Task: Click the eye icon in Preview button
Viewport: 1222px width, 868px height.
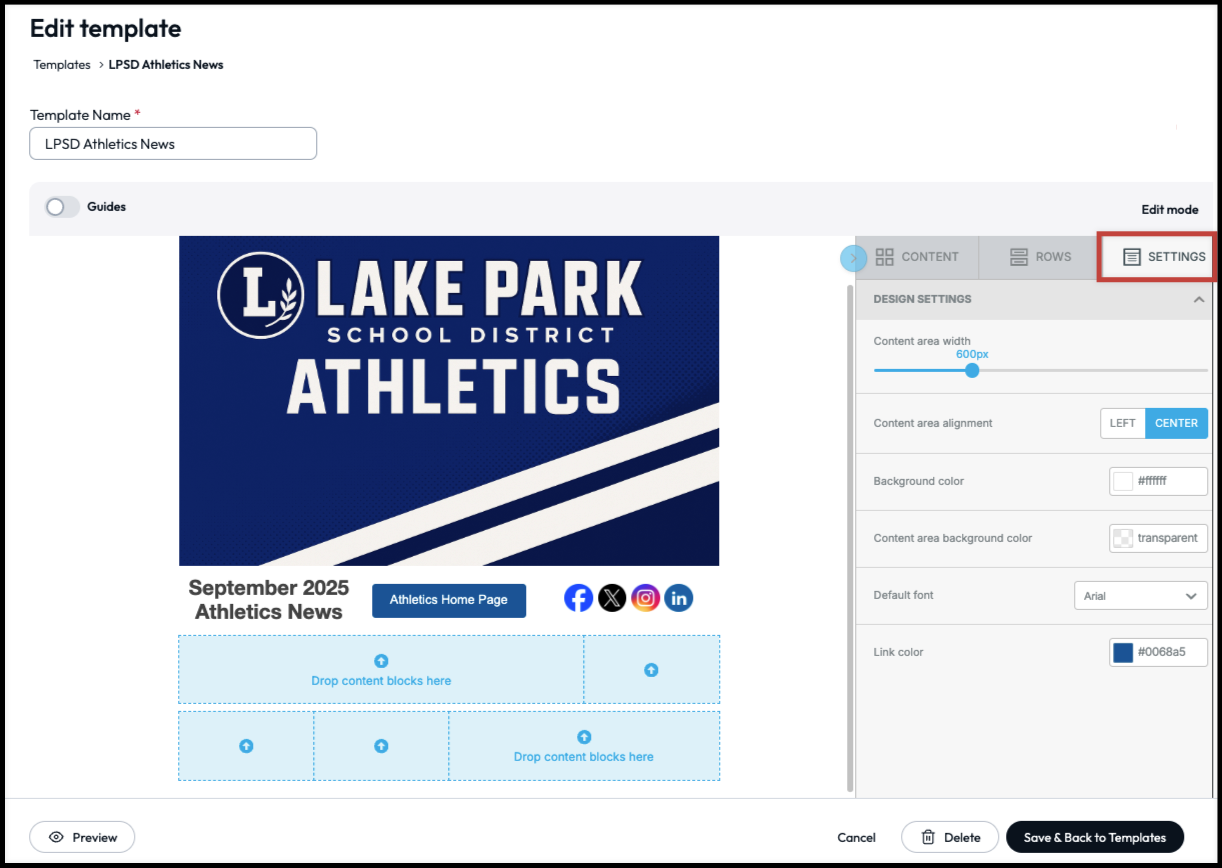Action: pos(56,837)
